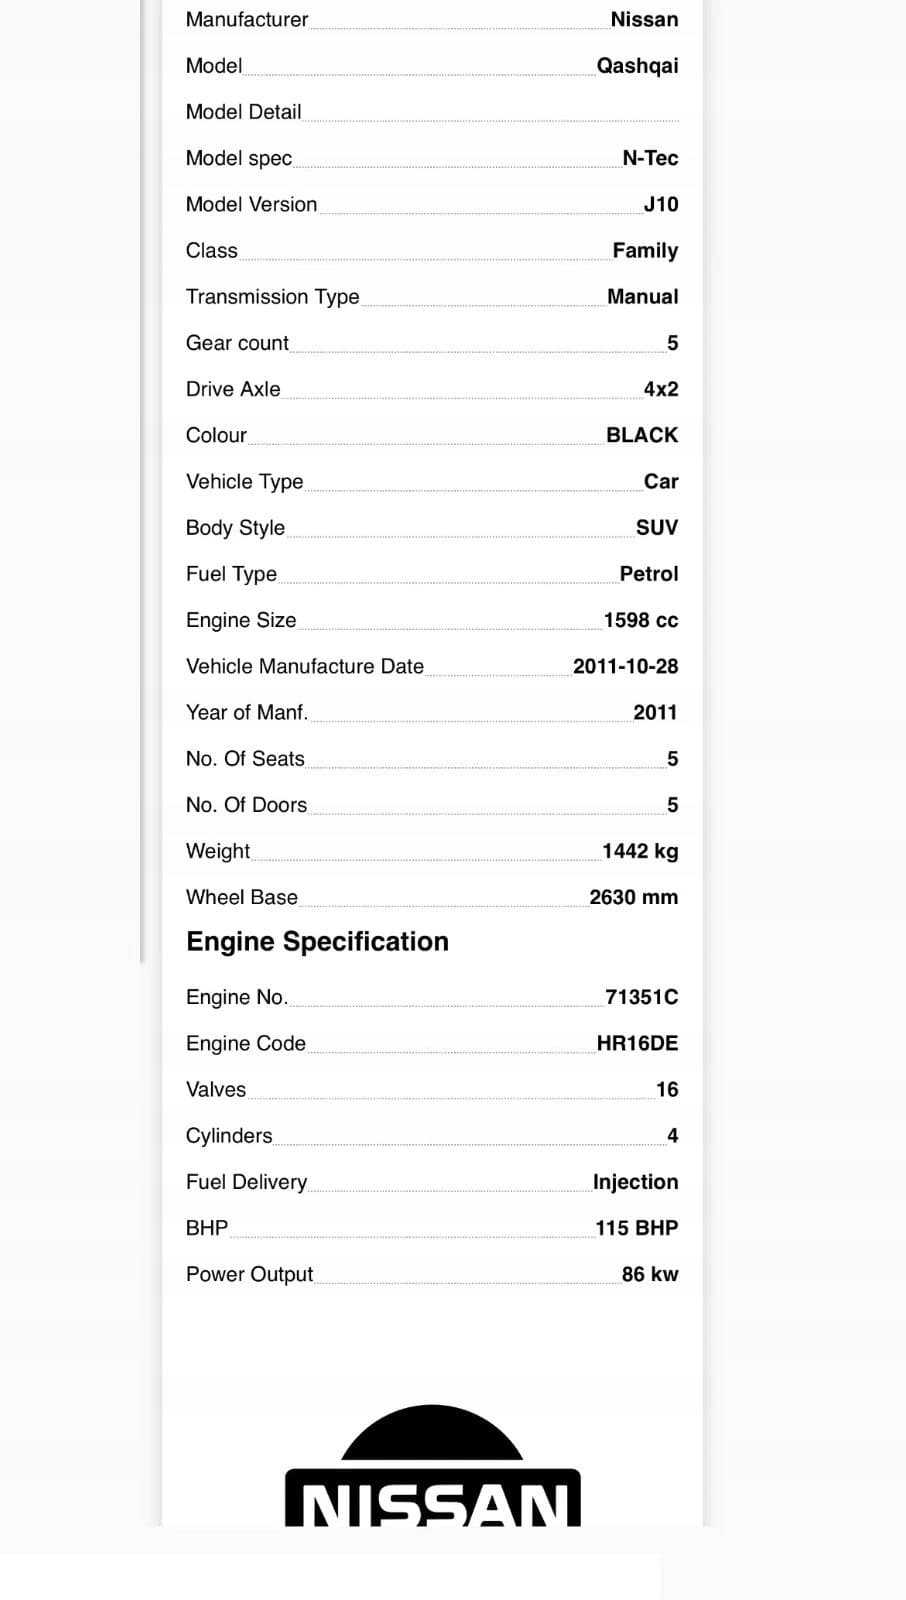Click the empty Model Detail row
The width and height of the screenshot is (906, 1600).
click(432, 112)
